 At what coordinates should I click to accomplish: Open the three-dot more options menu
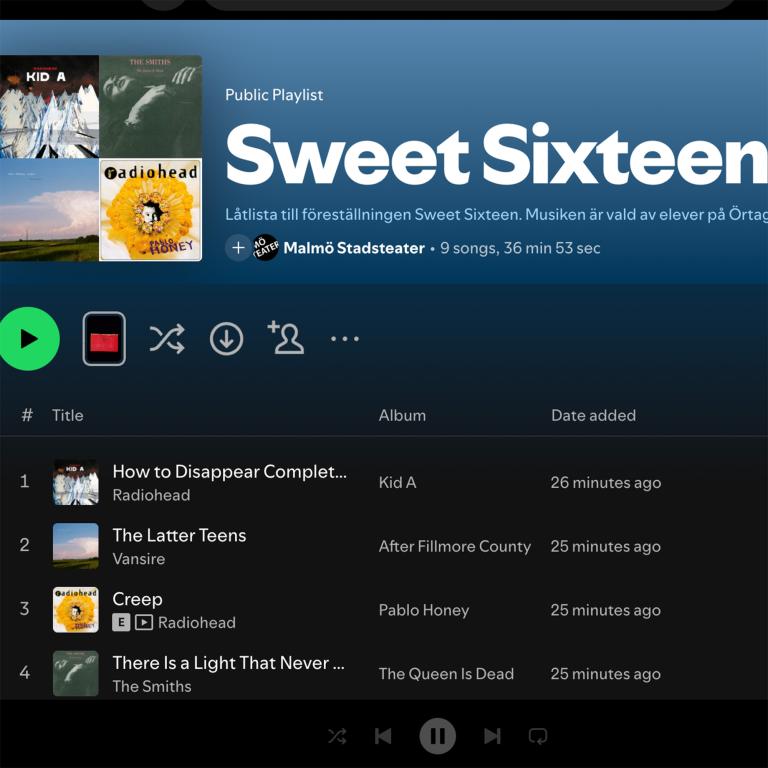345,338
